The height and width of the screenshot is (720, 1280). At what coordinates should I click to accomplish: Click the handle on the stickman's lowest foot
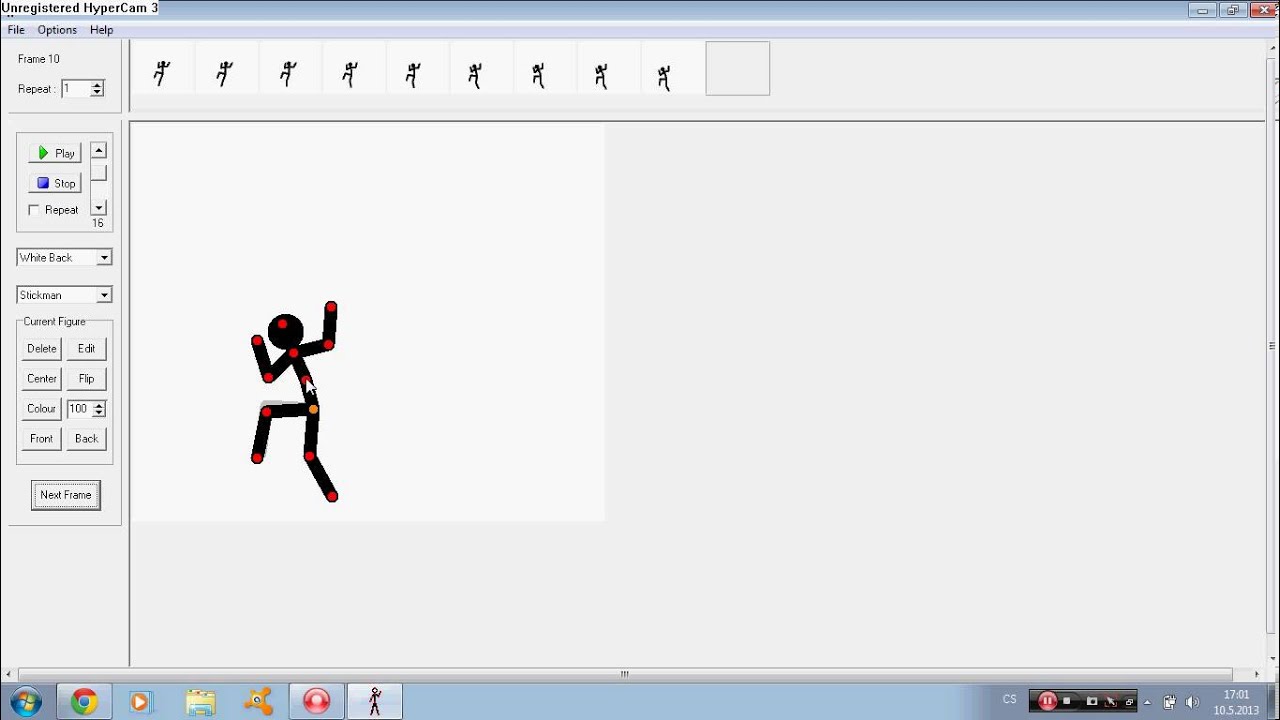pos(332,496)
